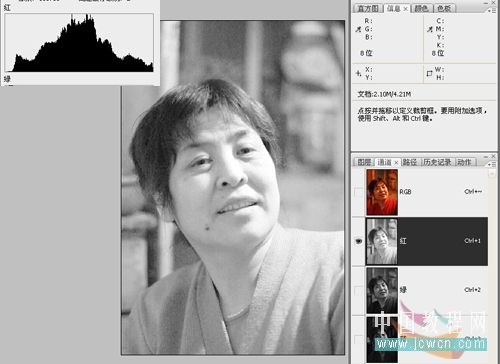Screen dimensions: 500x364
Task: Close the 信息 tab with its x
Action: tap(406, 9)
